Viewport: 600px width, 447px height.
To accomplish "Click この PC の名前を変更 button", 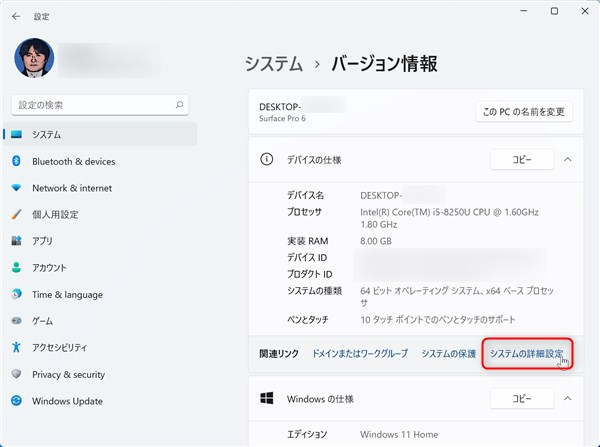I will [524, 111].
